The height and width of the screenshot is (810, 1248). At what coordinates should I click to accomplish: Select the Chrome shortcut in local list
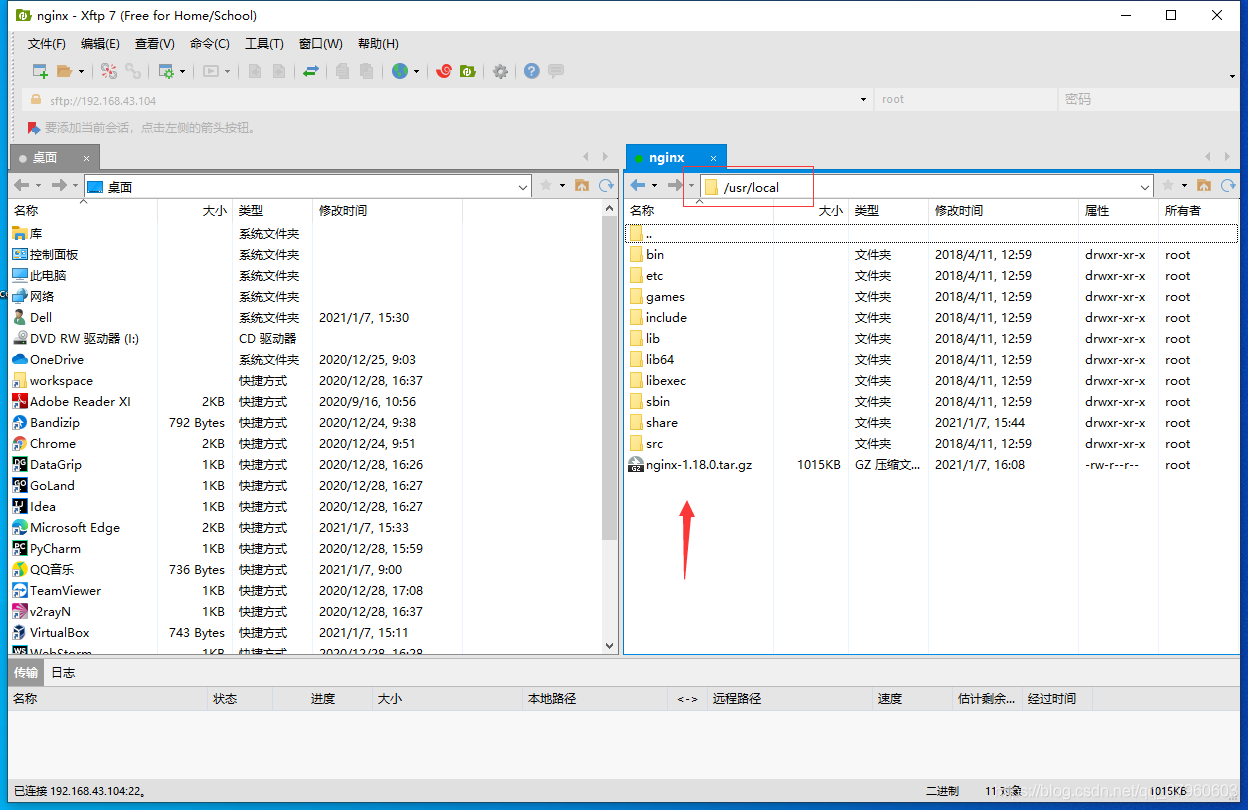(x=53, y=443)
